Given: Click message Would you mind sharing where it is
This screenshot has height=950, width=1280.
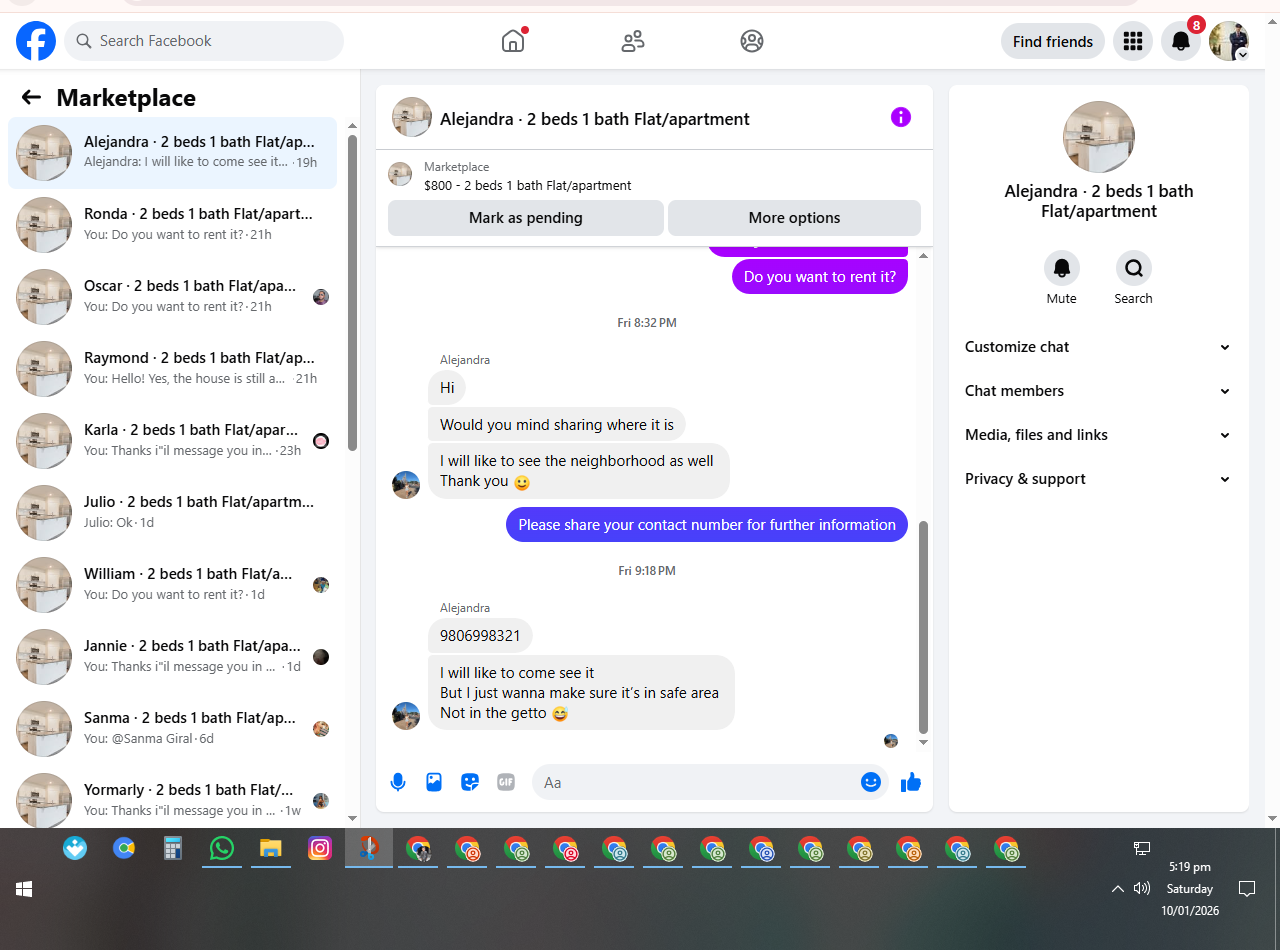Looking at the screenshot, I should click(x=557, y=424).
